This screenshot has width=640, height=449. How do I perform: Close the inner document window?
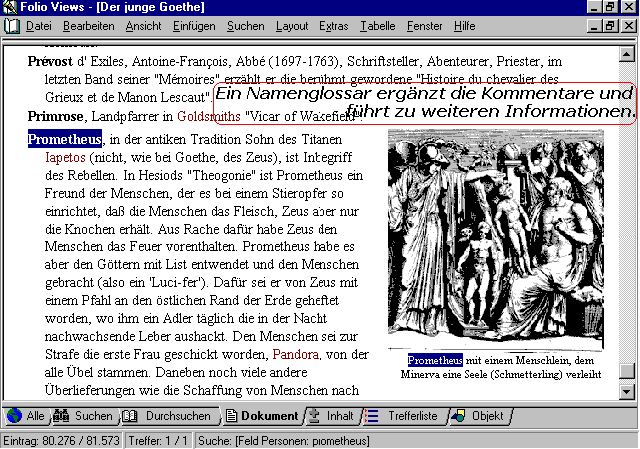pos(629,27)
